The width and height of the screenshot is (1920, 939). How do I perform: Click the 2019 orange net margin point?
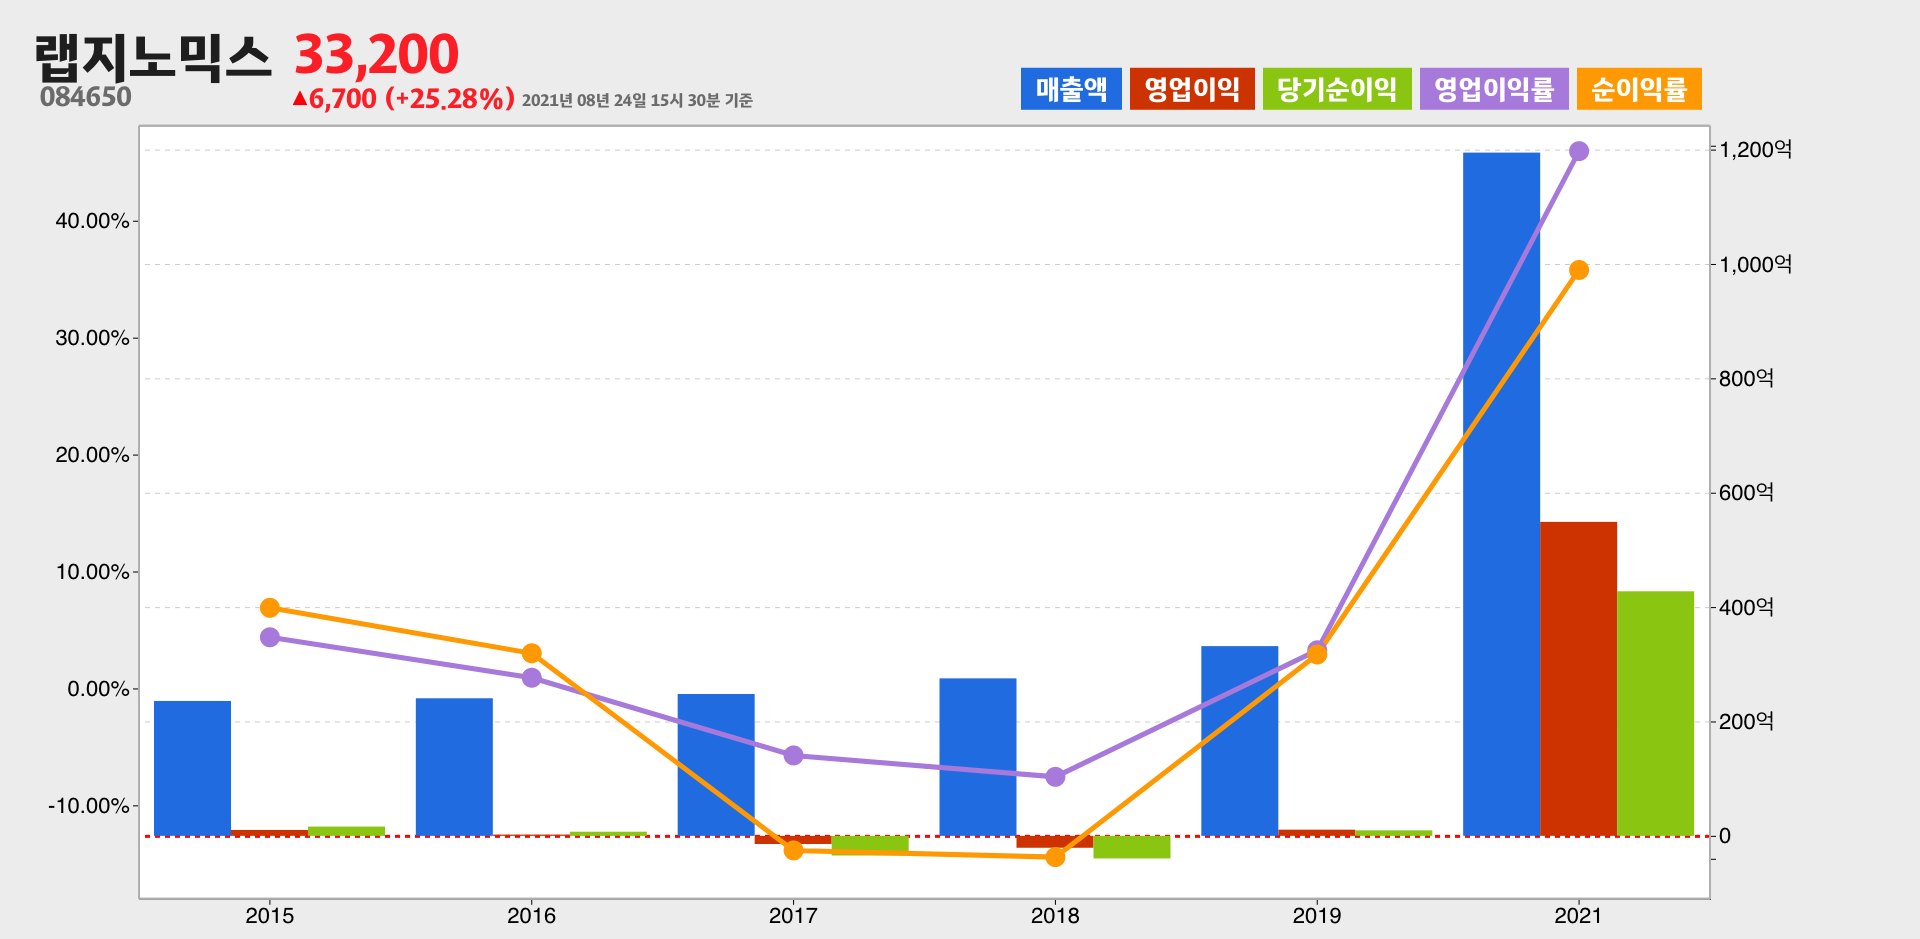click(x=1317, y=655)
